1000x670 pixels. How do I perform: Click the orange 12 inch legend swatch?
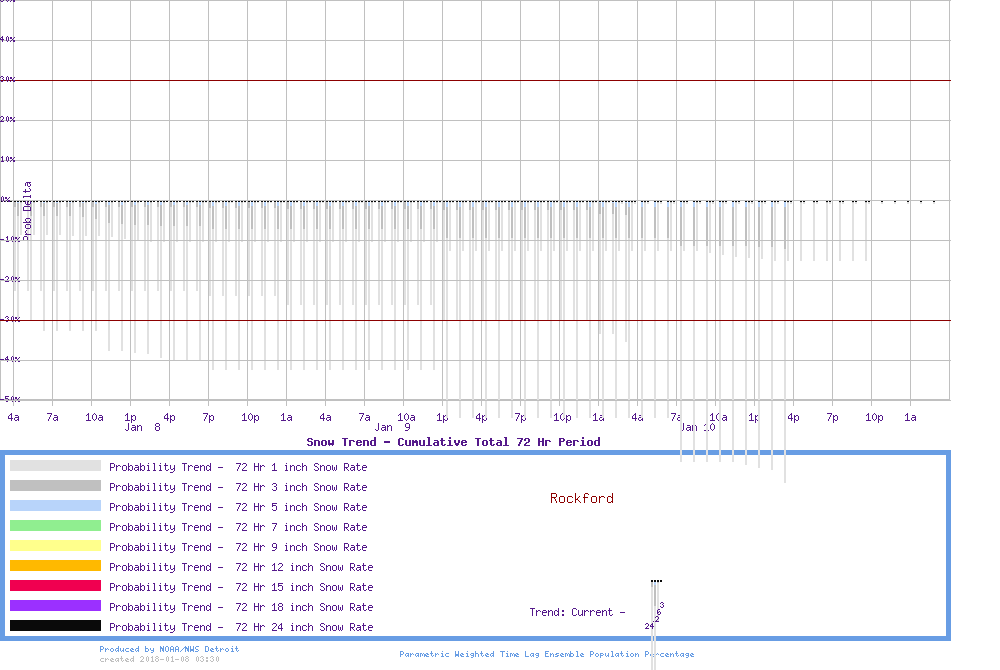click(x=55, y=566)
